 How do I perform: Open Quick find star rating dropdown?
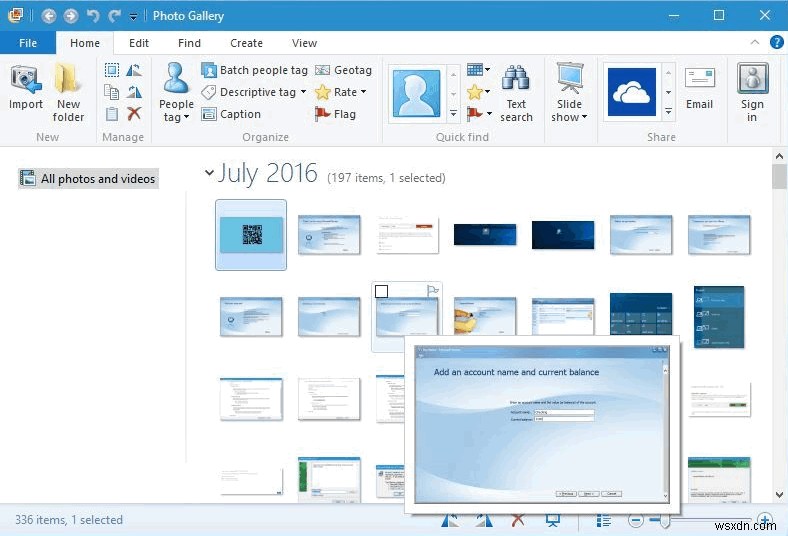pos(487,91)
